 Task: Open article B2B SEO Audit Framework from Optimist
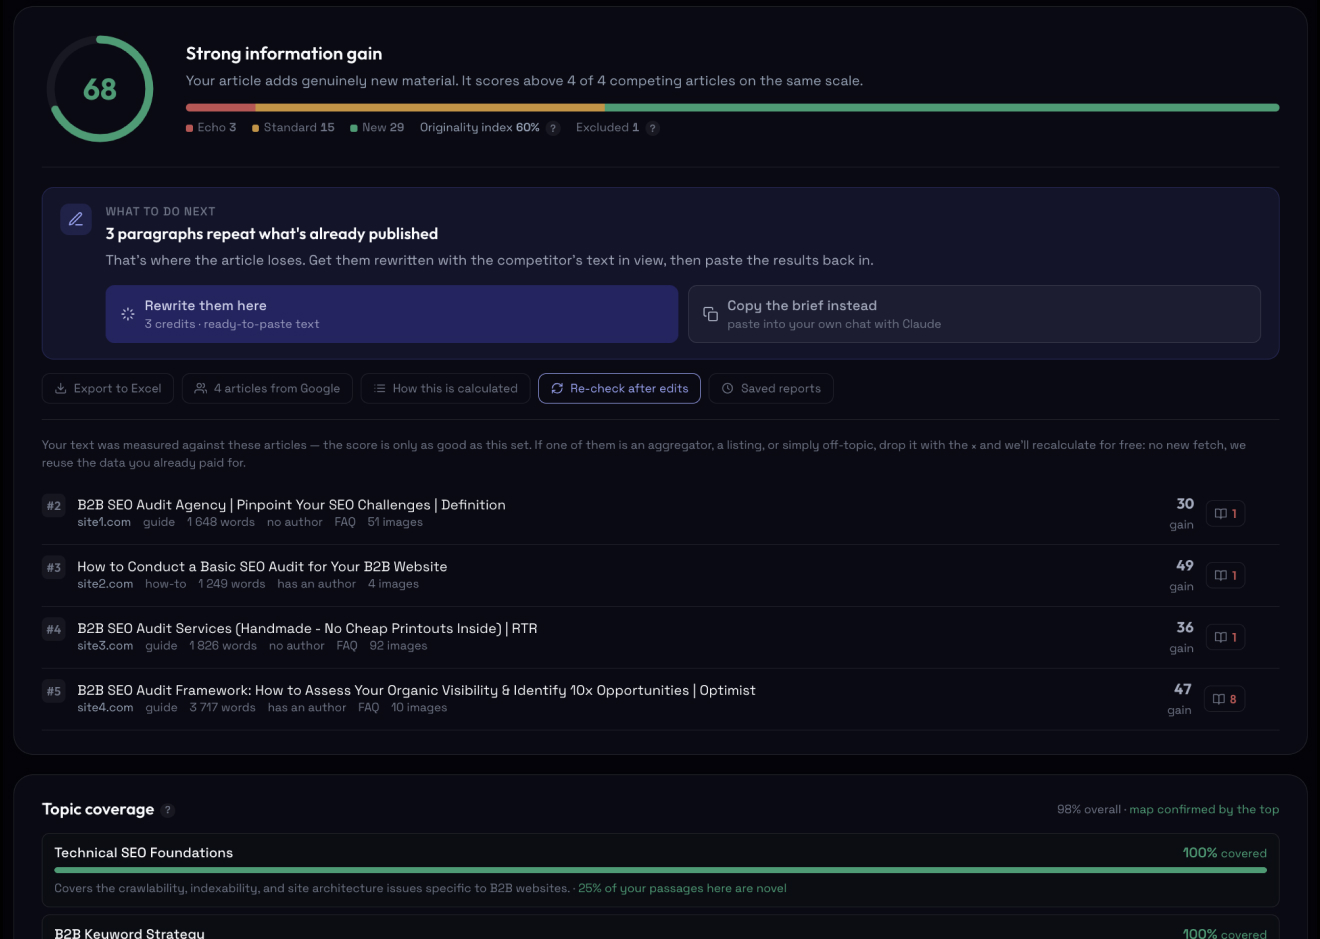416,691
